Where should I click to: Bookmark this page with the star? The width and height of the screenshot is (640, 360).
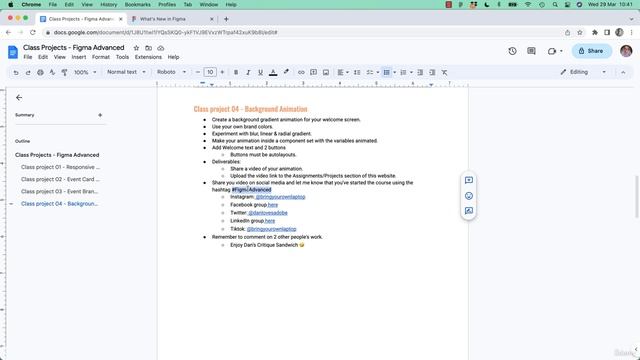[x=580, y=32]
